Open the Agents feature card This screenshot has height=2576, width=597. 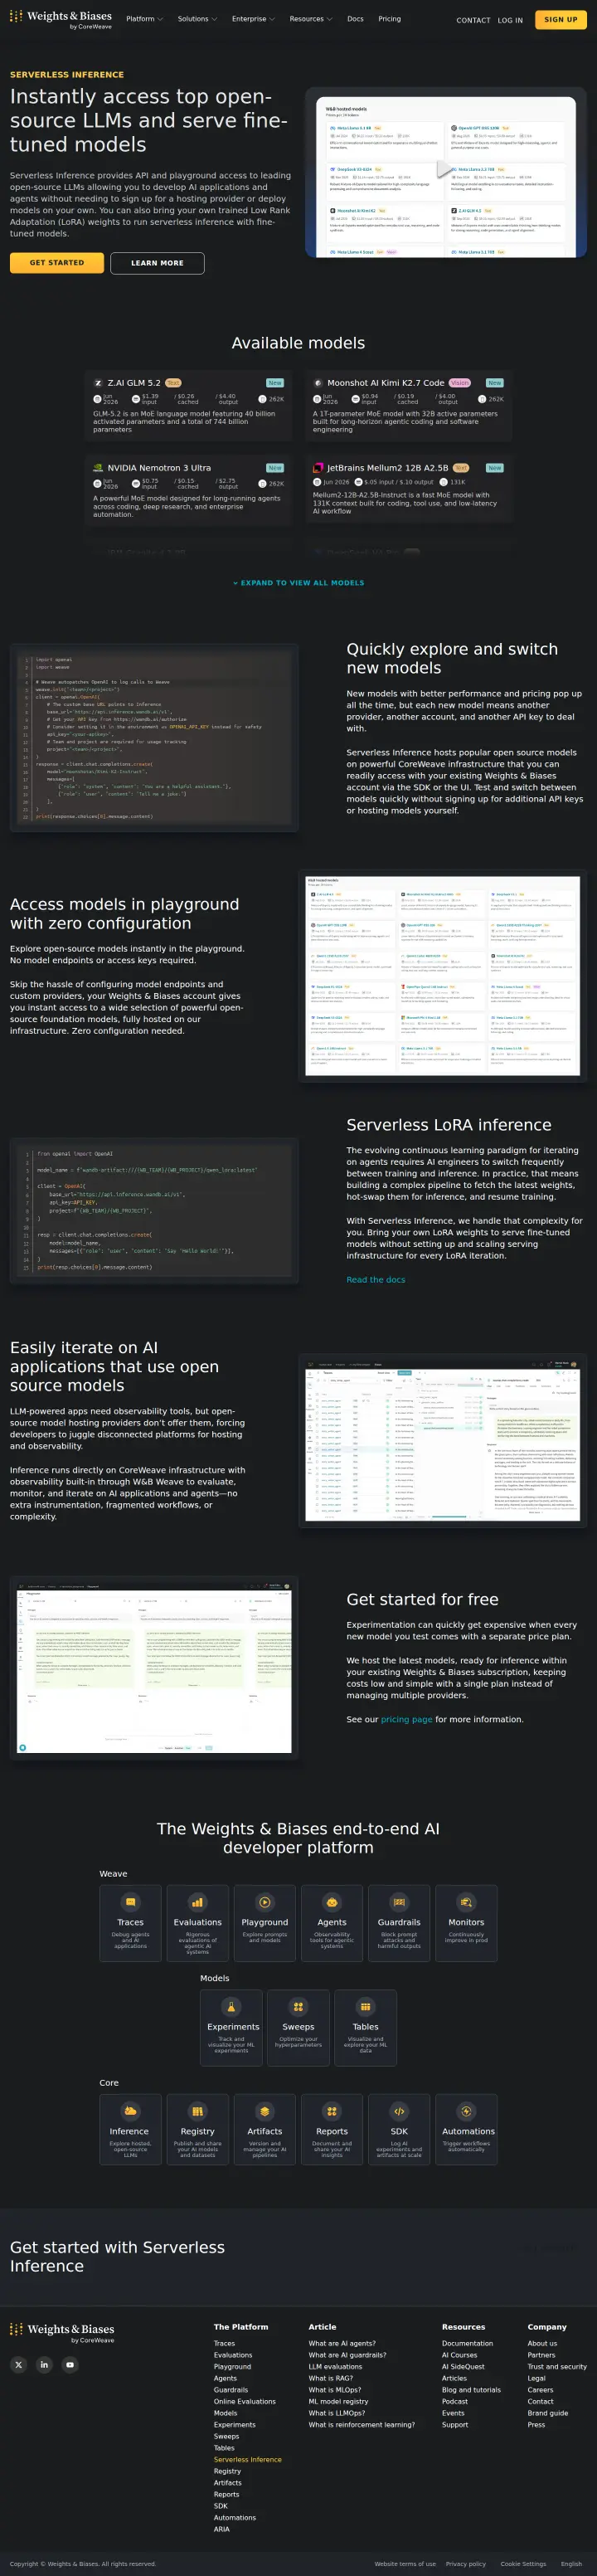[x=331, y=1923]
